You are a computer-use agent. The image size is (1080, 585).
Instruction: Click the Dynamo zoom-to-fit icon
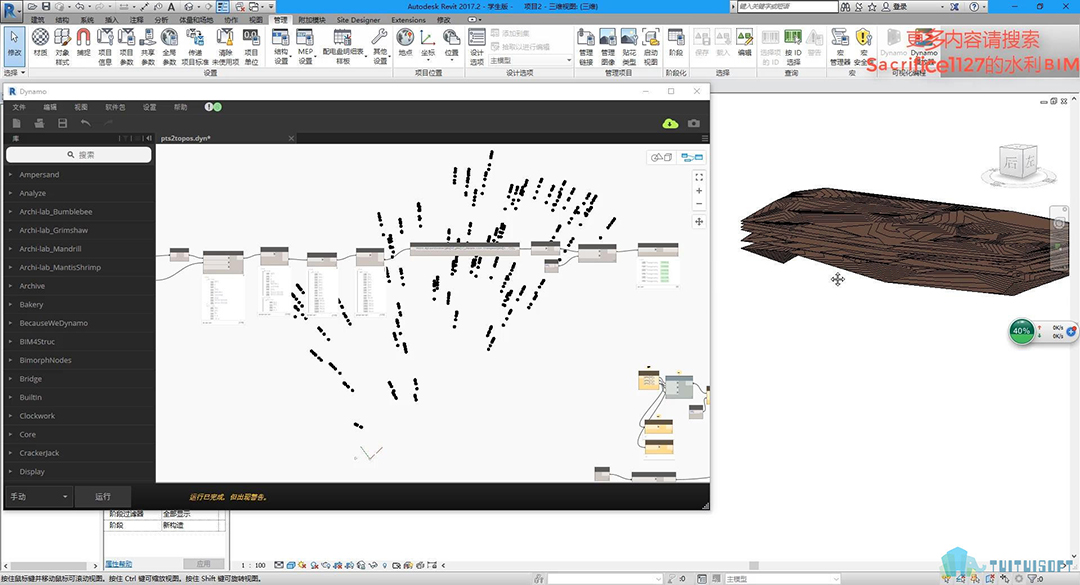(x=698, y=177)
